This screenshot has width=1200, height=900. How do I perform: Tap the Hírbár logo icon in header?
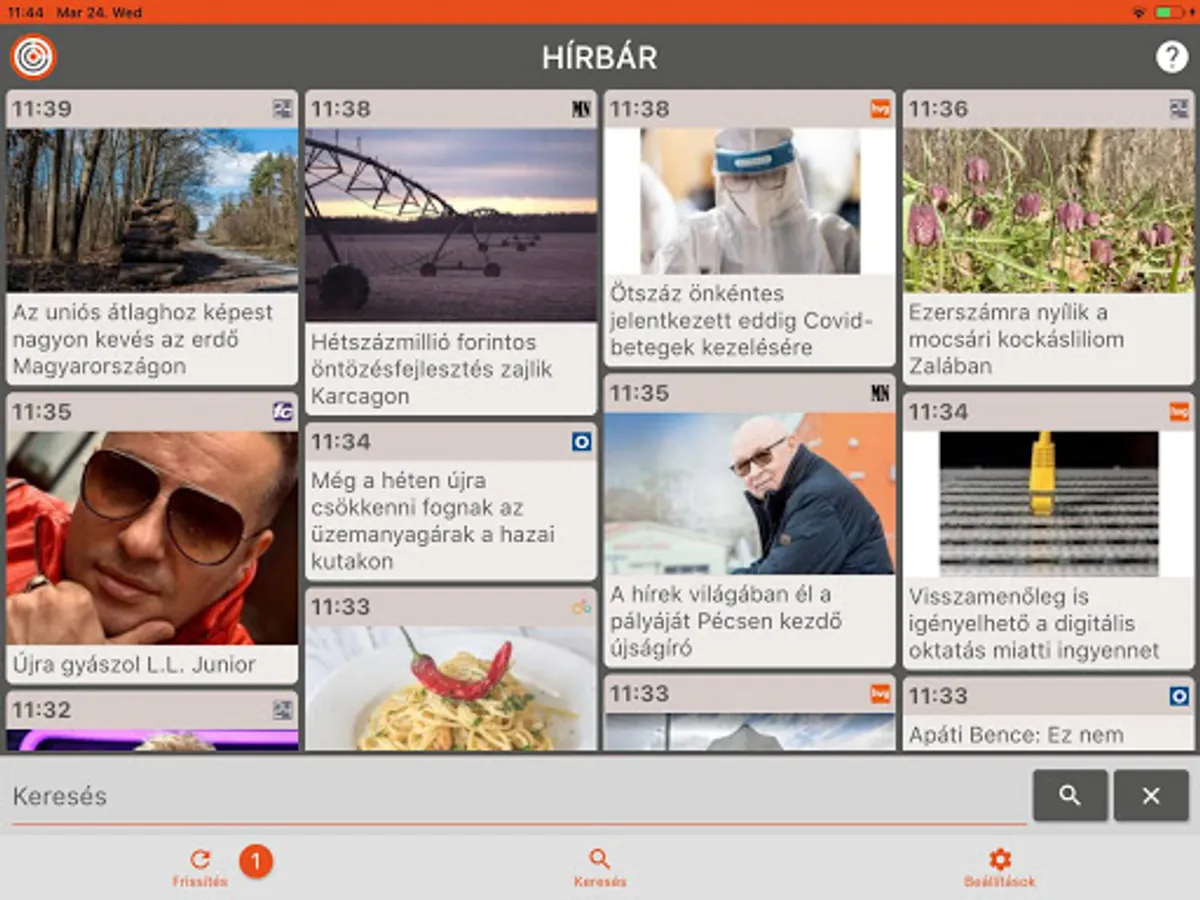click(33, 57)
